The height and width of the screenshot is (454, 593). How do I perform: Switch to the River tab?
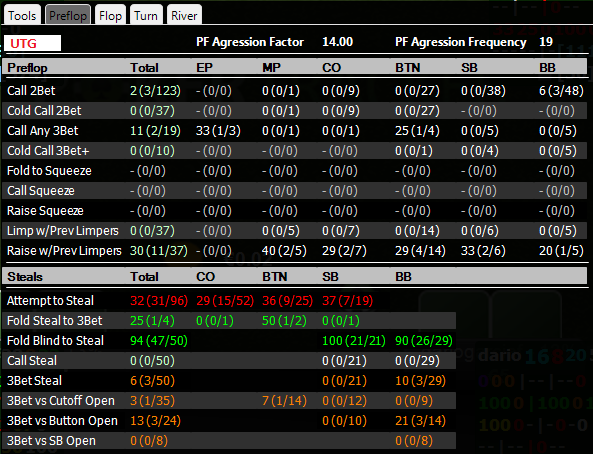coord(184,16)
